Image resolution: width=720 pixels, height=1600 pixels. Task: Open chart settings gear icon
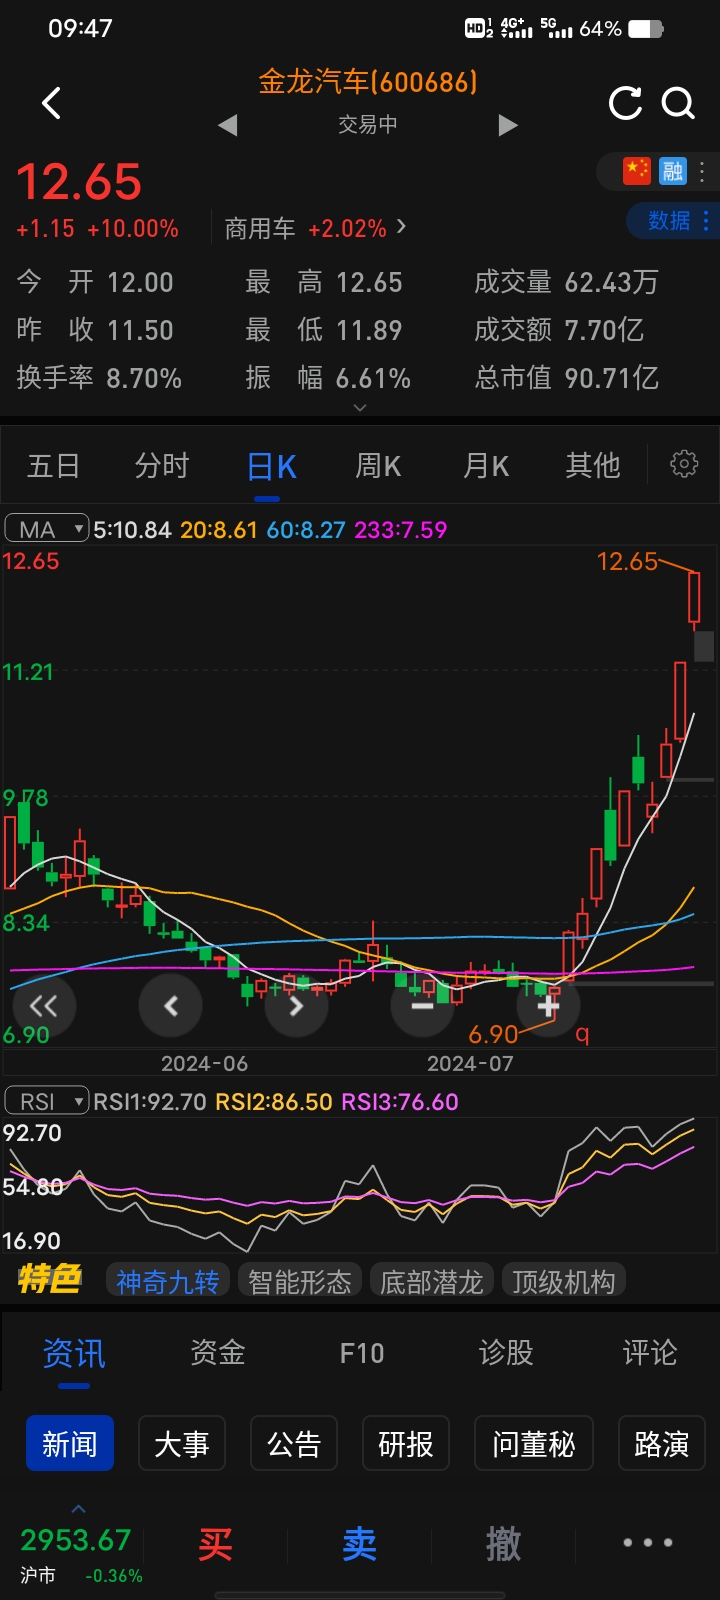coord(684,464)
